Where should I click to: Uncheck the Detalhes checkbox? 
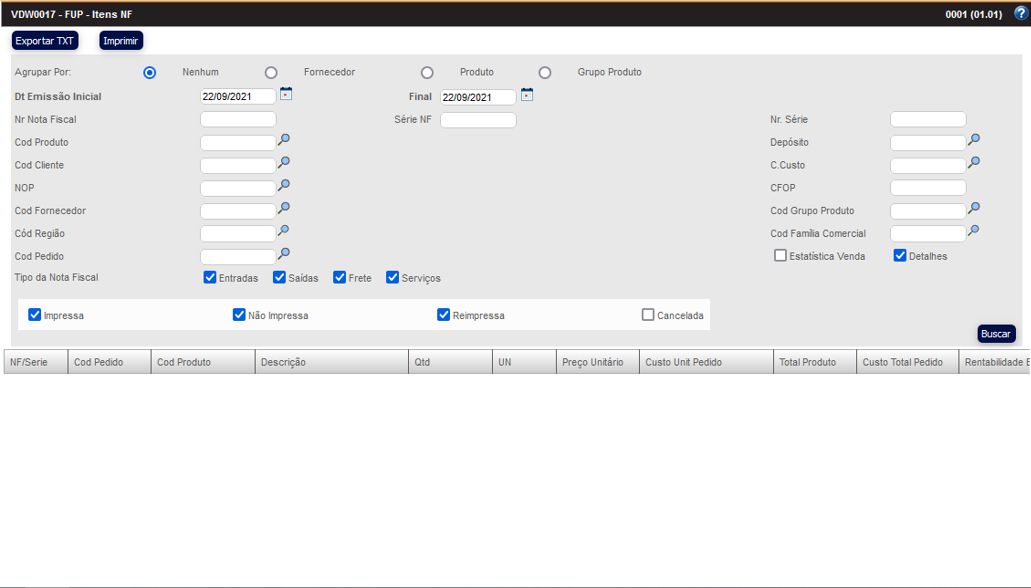[x=900, y=256]
